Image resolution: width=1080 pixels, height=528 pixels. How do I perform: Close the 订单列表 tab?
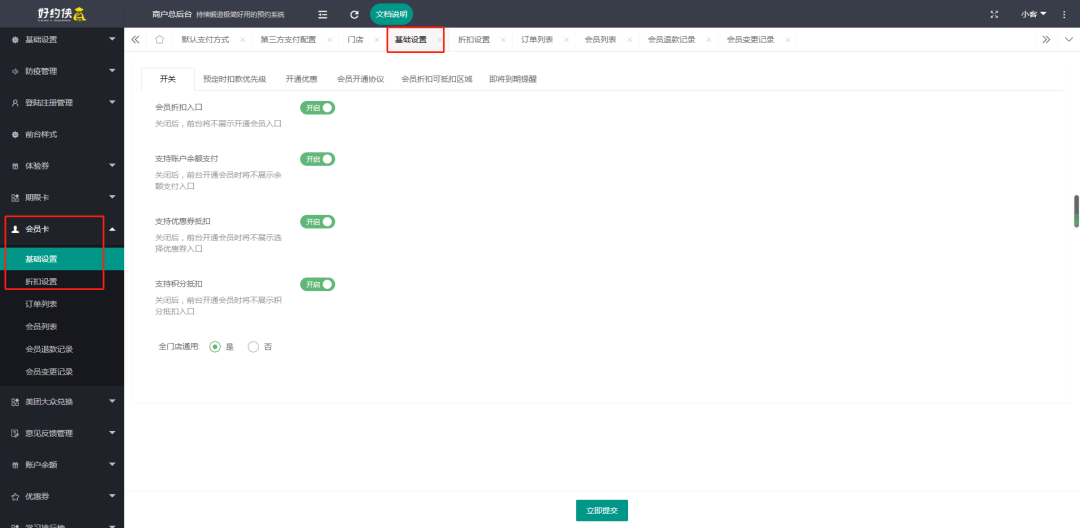[x=566, y=40]
